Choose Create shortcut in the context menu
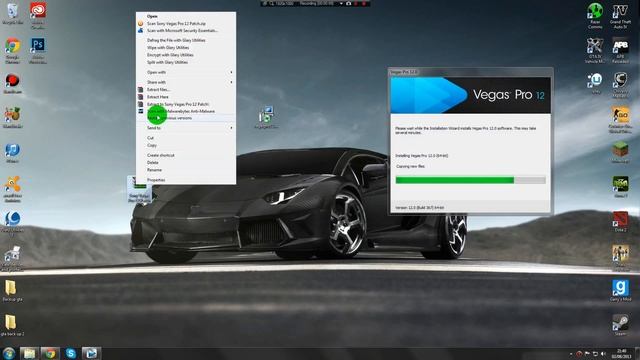Viewport: 640px width, 360px height. point(186,156)
